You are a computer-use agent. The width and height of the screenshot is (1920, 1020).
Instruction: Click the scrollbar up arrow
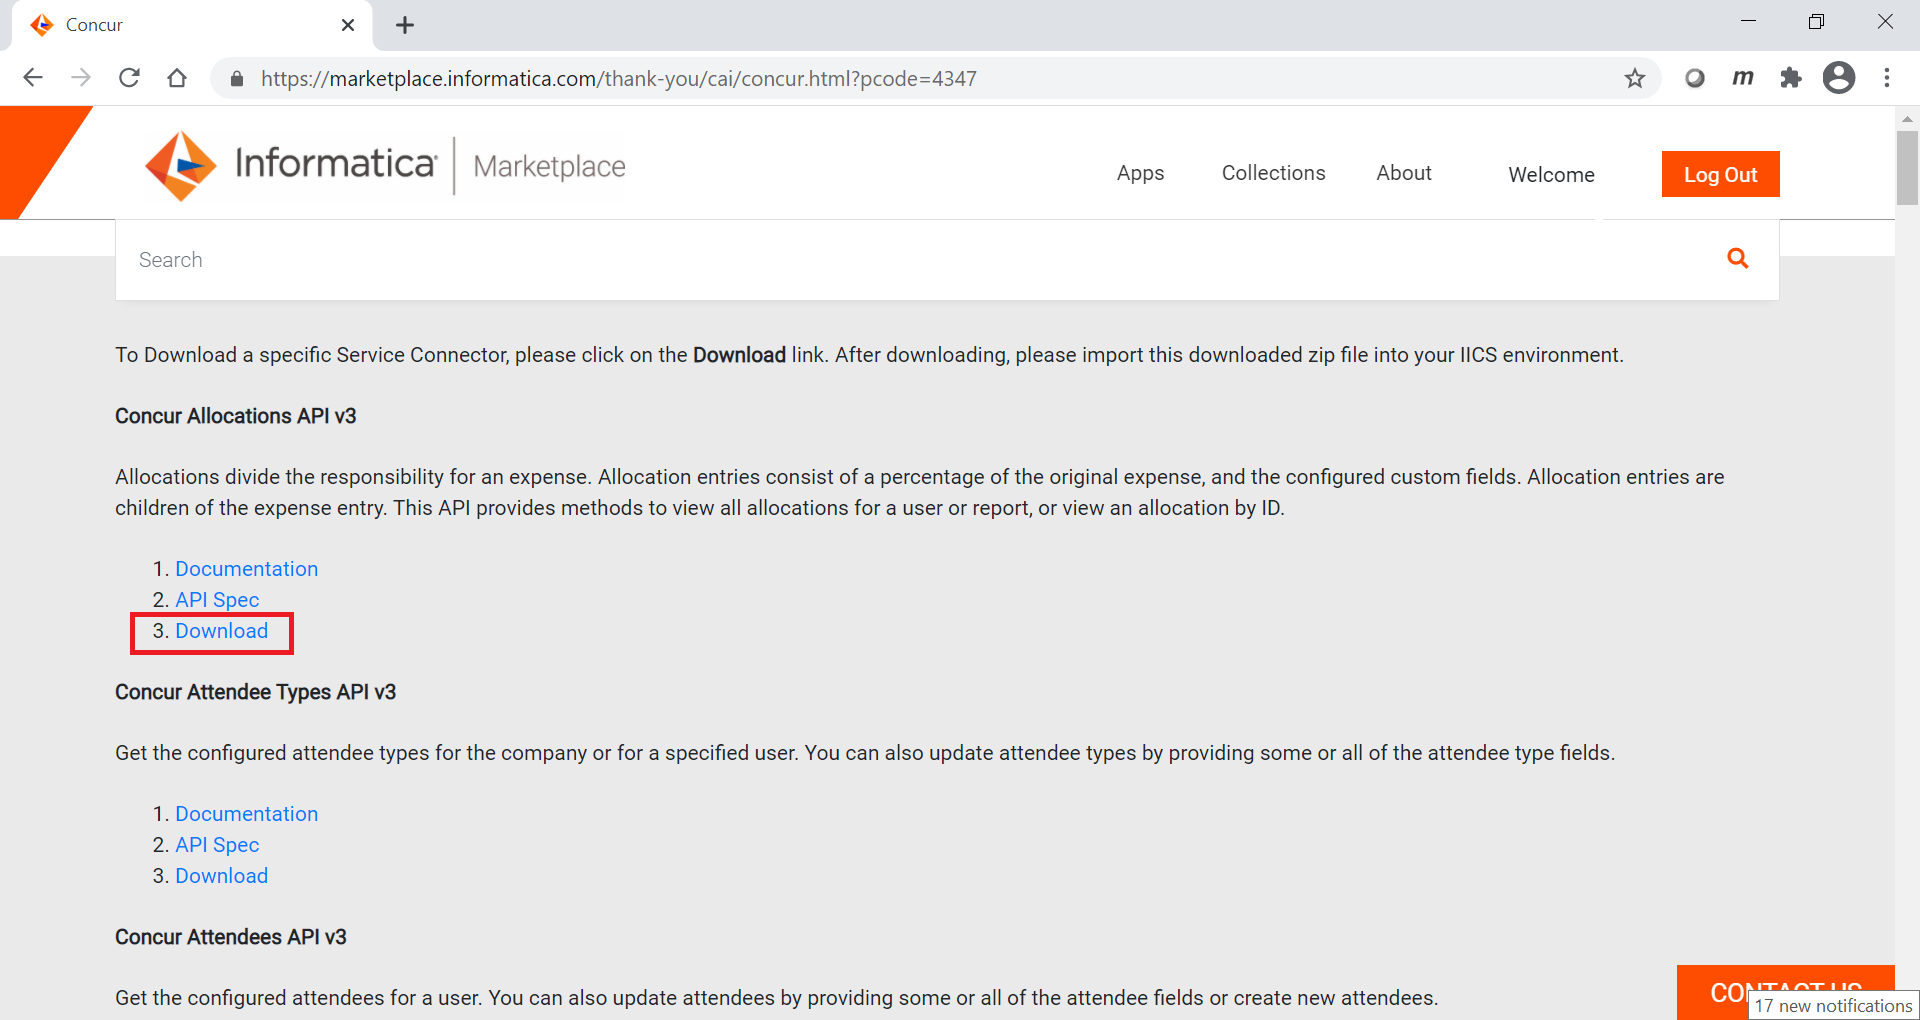(1907, 118)
